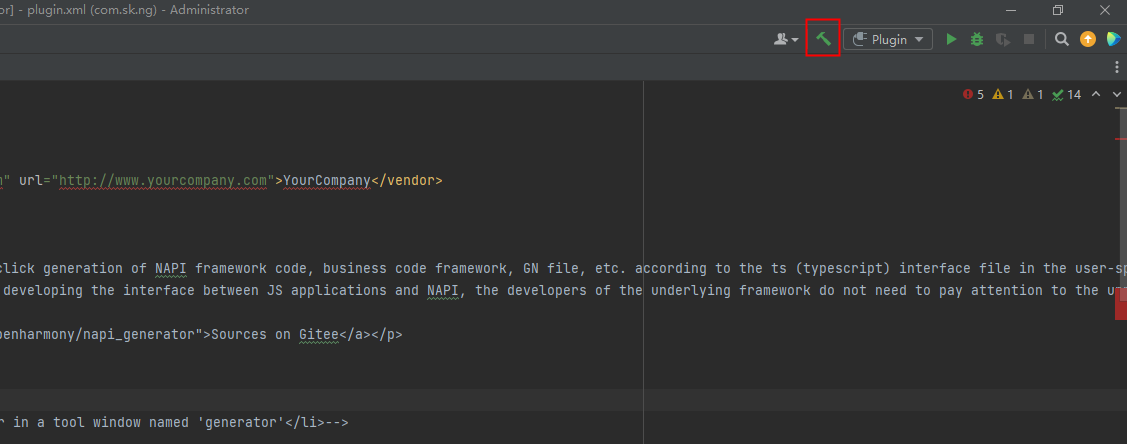The width and height of the screenshot is (1127, 444).
Task: Start debugging with the green bug icon
Action: click(x=977, y=39)
